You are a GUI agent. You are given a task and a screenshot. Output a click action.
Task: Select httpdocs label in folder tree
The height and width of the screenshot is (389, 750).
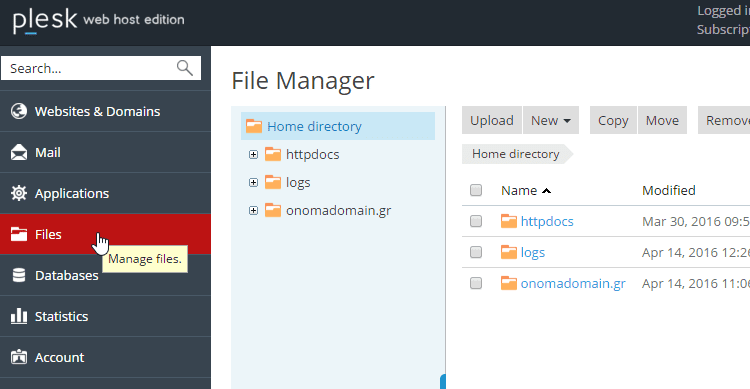313,155
